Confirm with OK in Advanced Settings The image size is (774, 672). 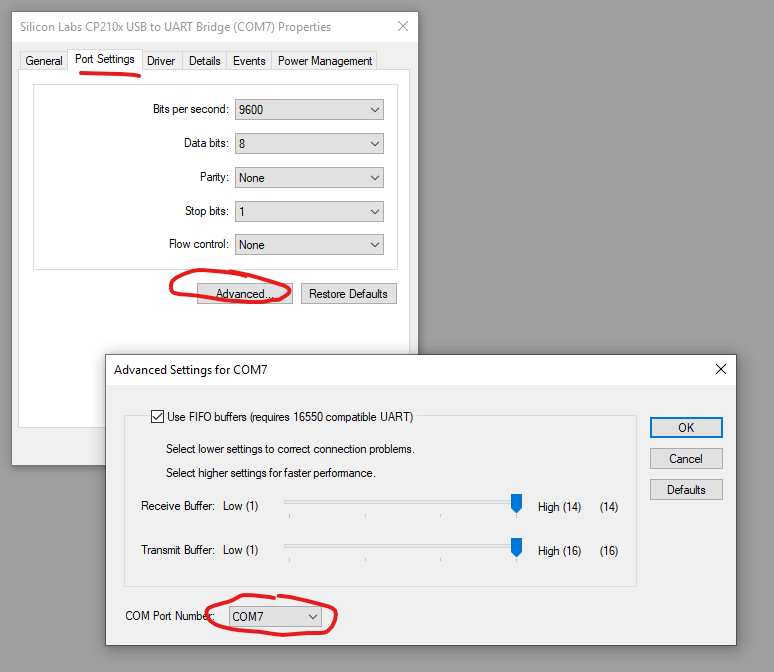pos(686,428)
